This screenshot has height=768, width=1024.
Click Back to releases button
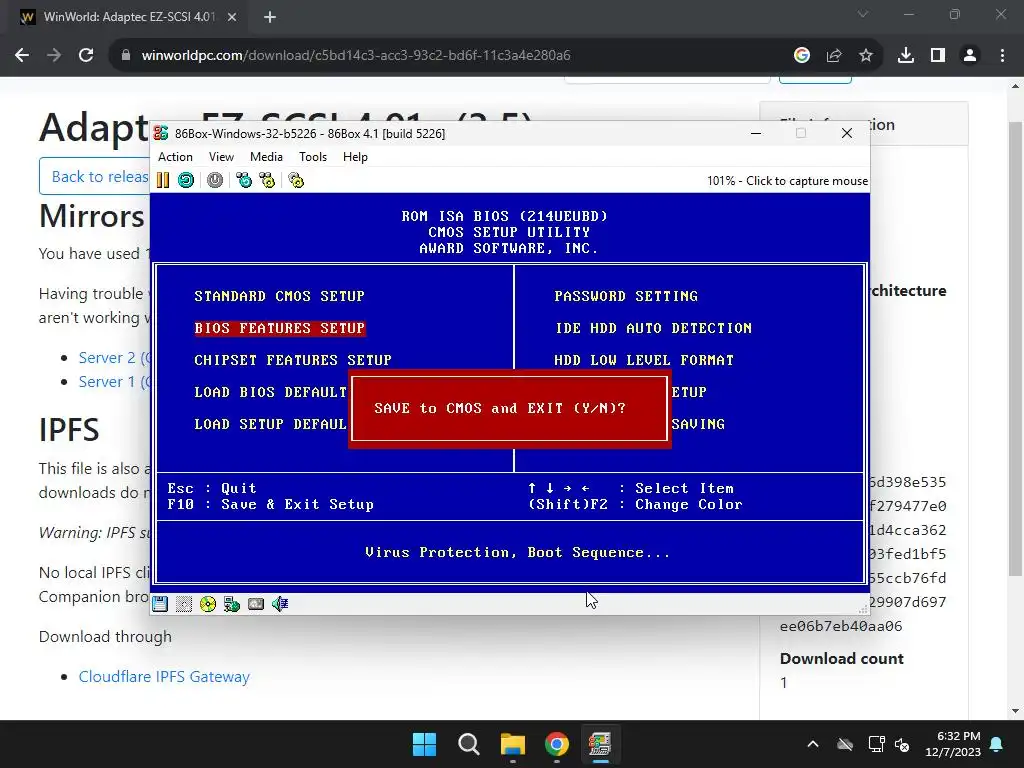95,176
